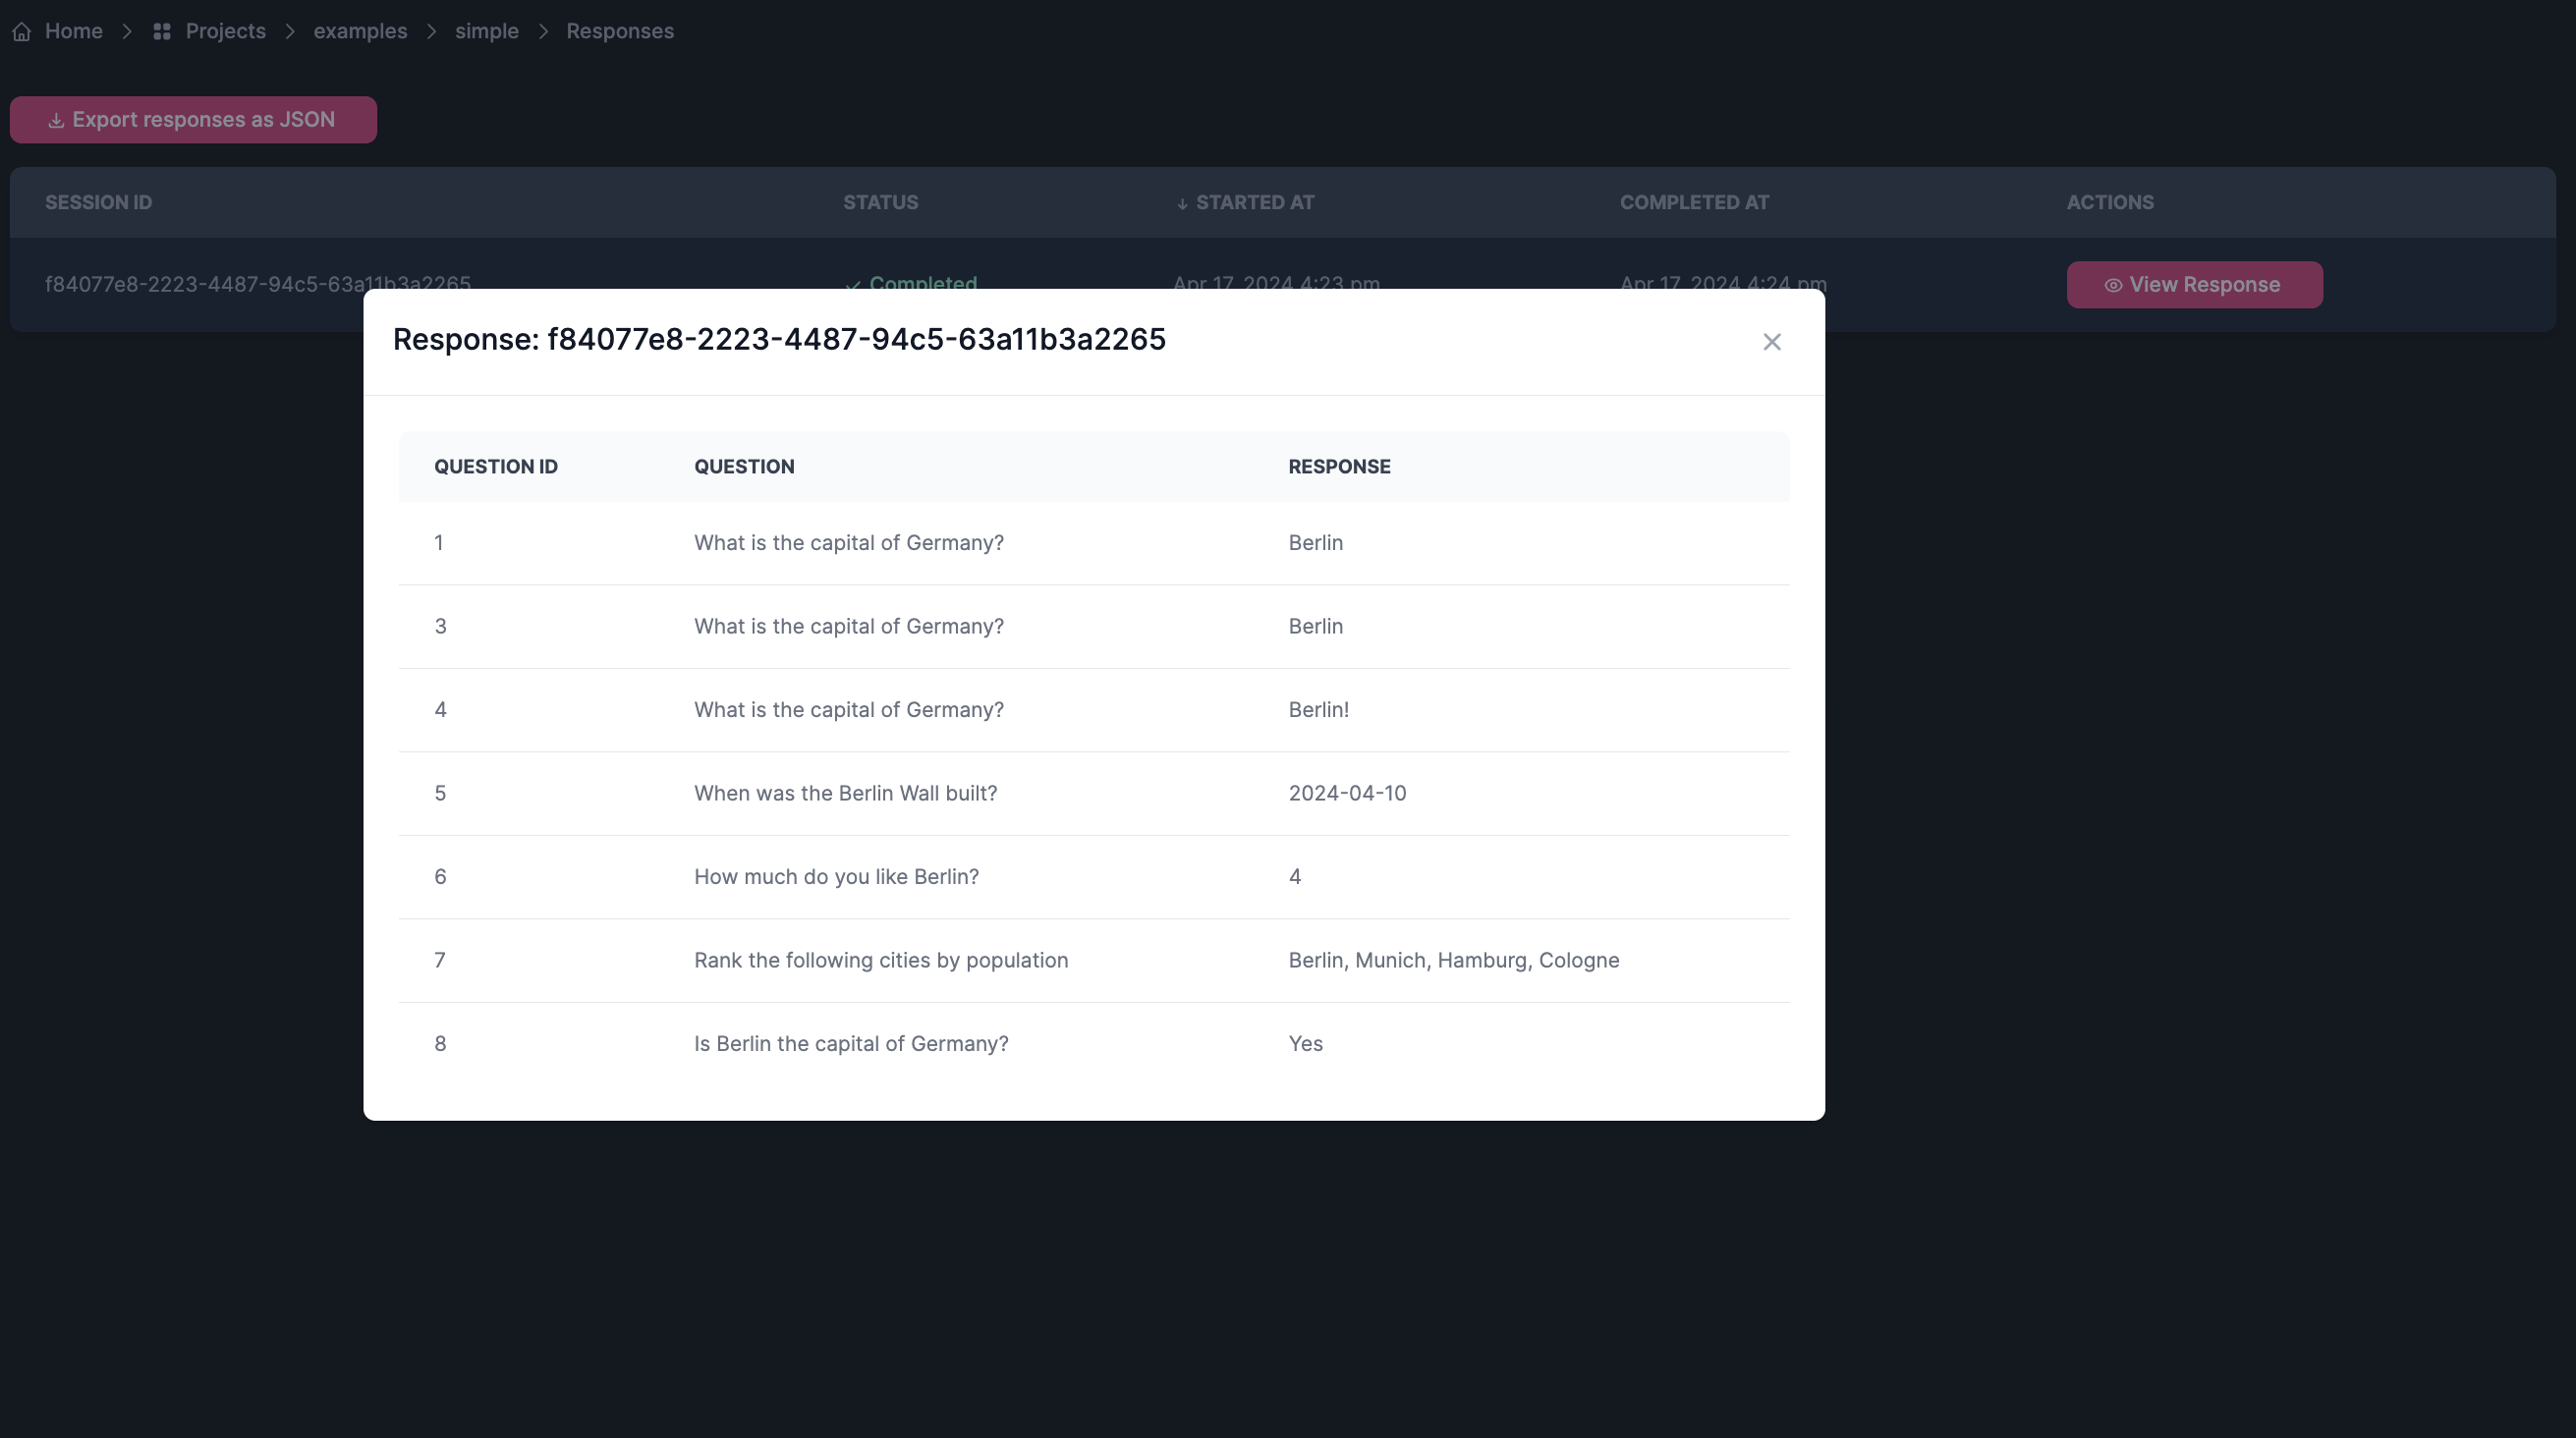
Task: Click the Actions column header
Action: (2110, 203)
